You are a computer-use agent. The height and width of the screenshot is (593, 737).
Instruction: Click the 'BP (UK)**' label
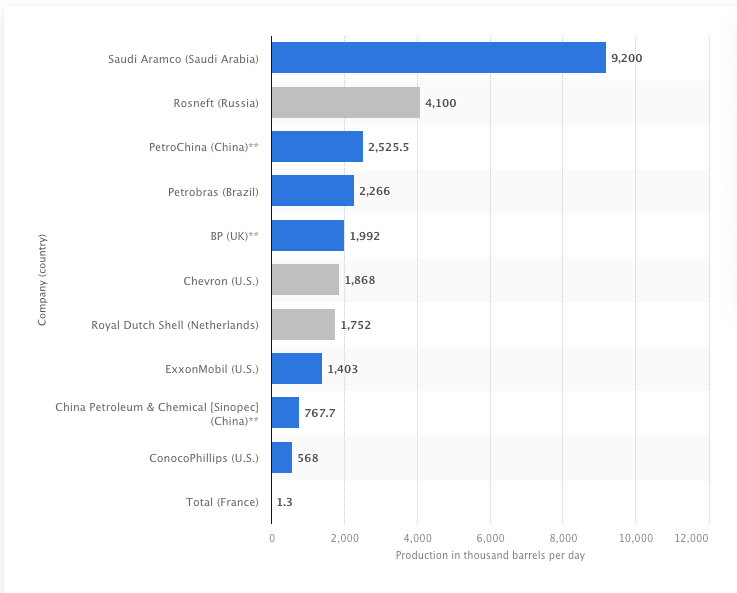tap(235, 236)
